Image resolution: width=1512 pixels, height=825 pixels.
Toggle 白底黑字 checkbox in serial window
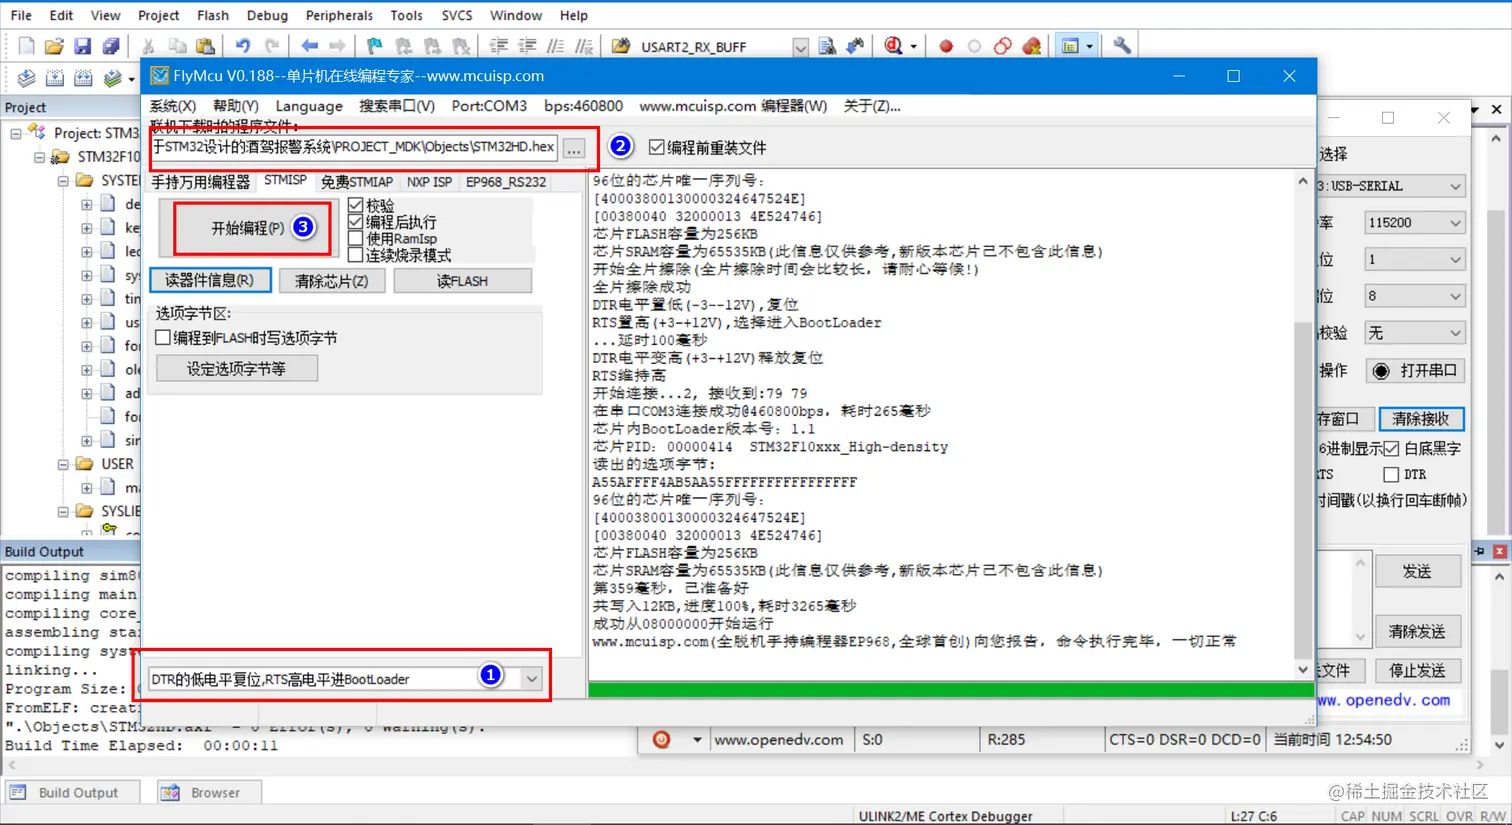(x=1391, y=448)
